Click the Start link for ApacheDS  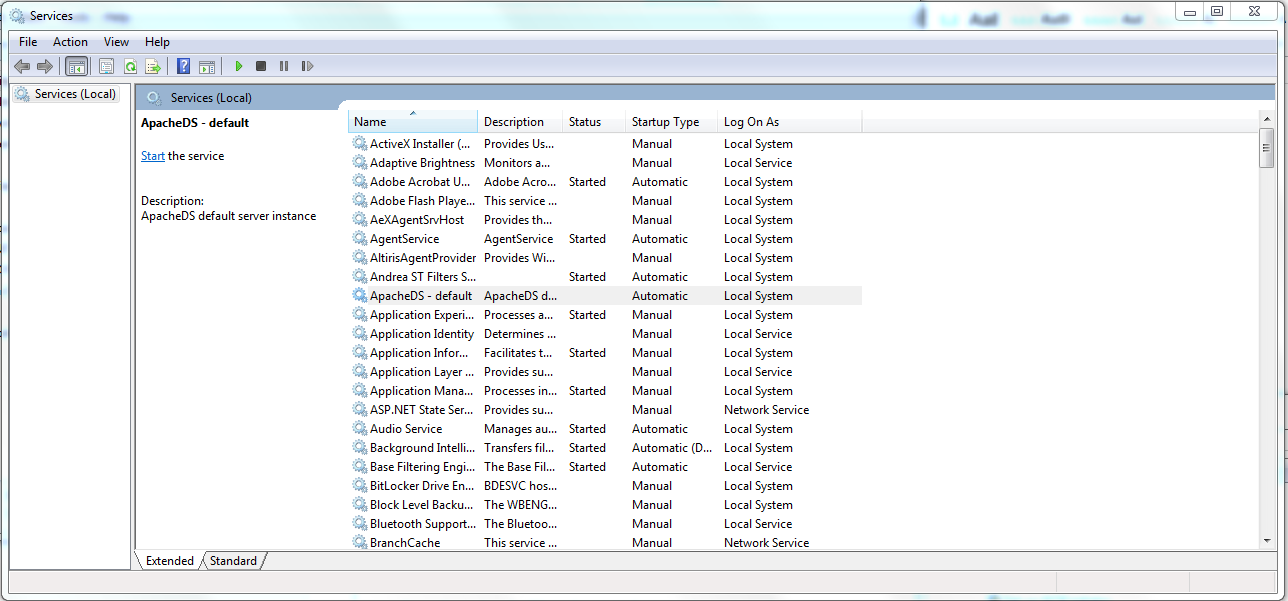pos(153,156)
